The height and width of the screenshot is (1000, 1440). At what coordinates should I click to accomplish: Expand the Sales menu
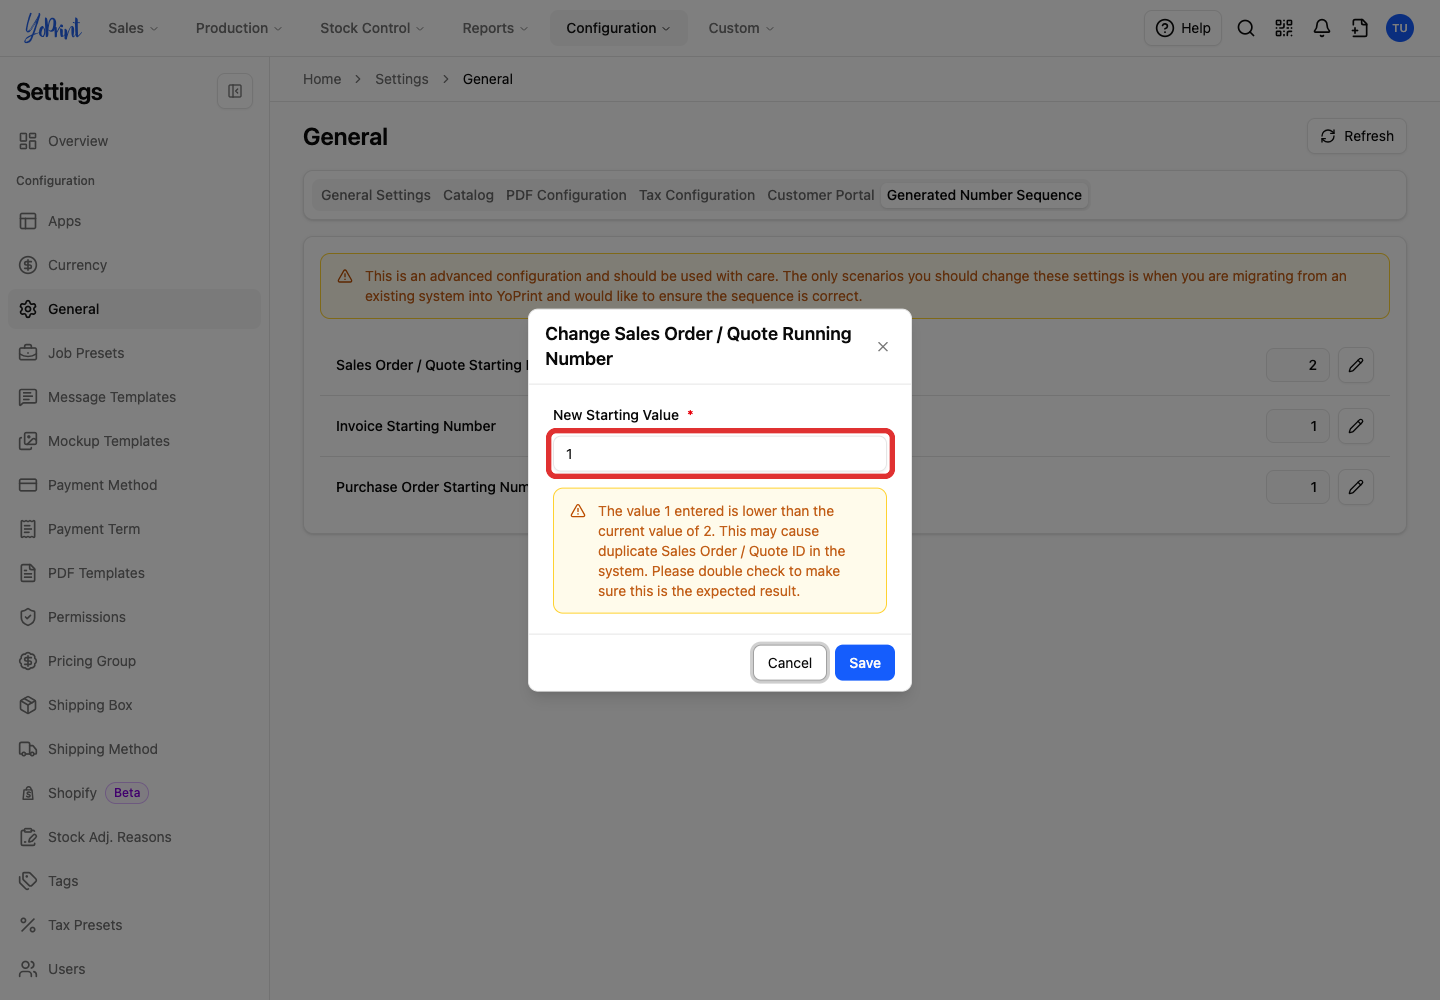tap(133, 28)
